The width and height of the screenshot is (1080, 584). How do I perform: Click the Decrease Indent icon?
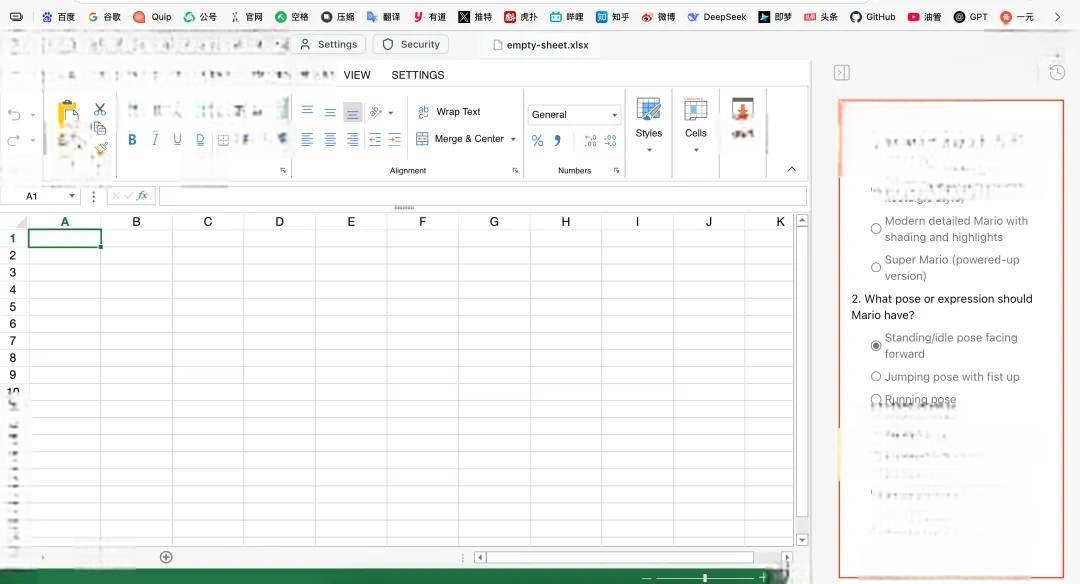tap(375, 140)
